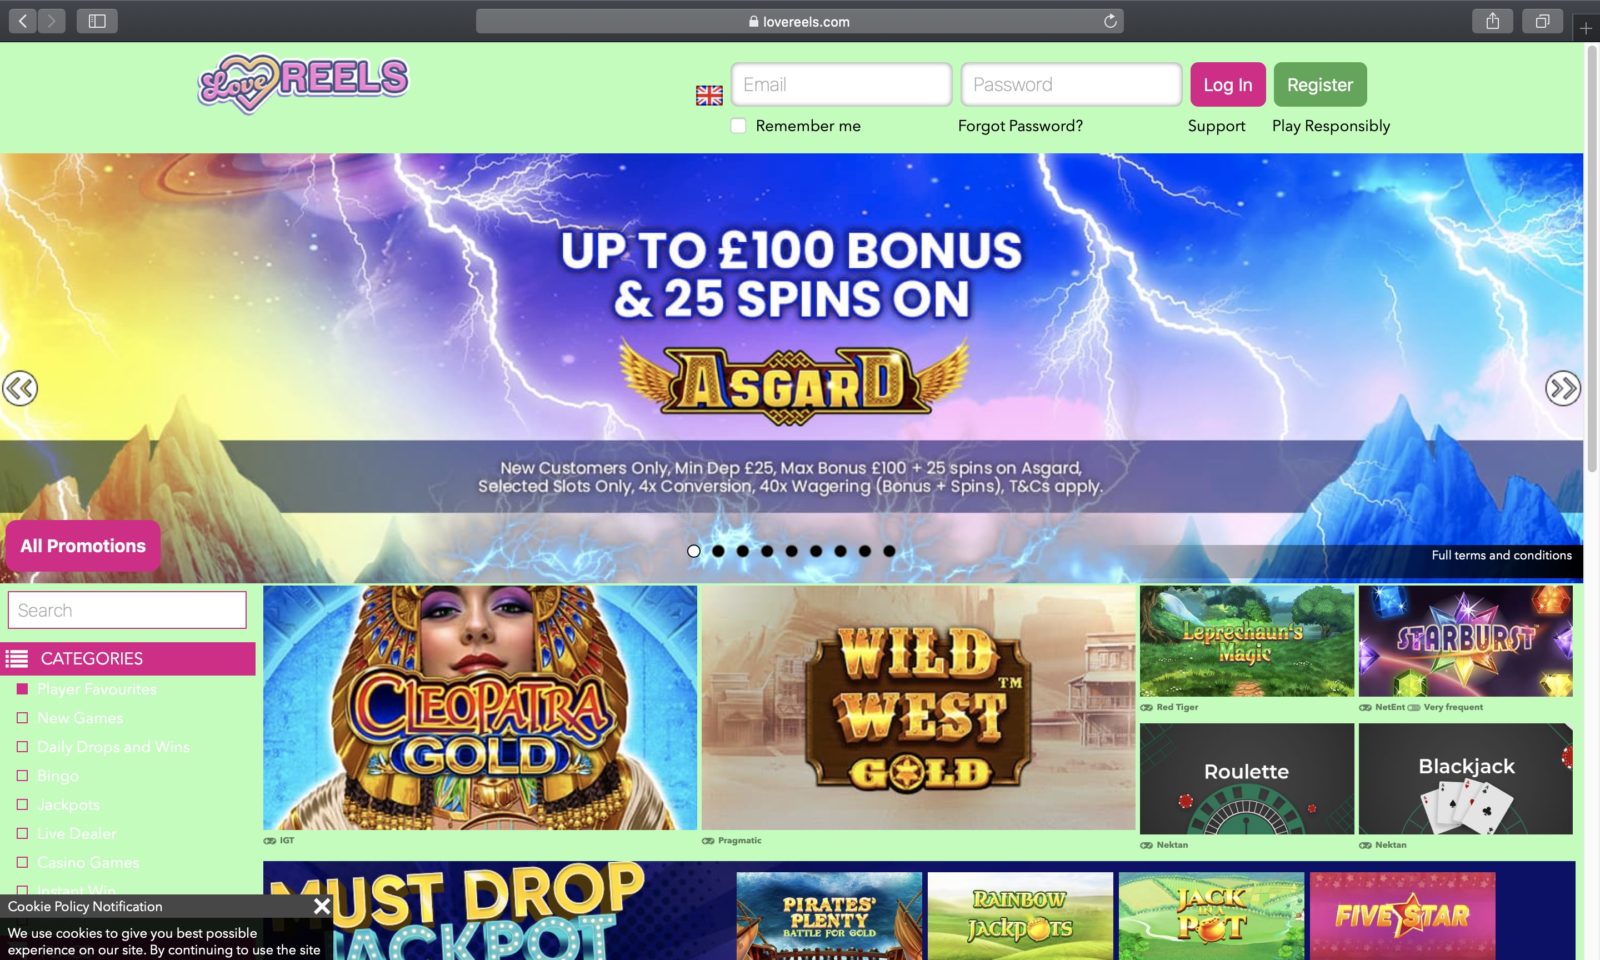1600x960 pixels.
Task: Check the New Games category
Action: click(22, 718)
